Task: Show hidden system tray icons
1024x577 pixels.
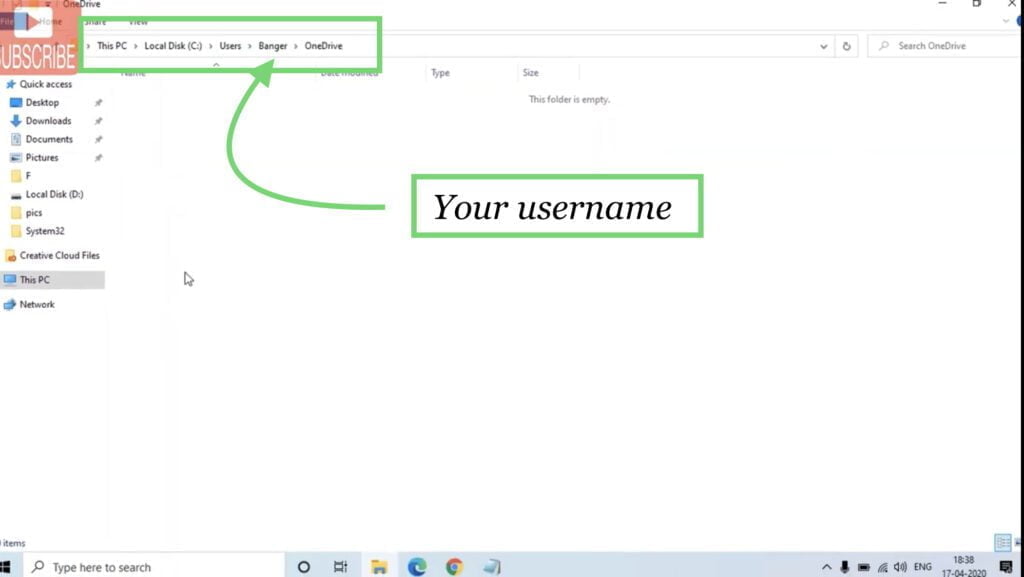Action: tap(826, 567)
